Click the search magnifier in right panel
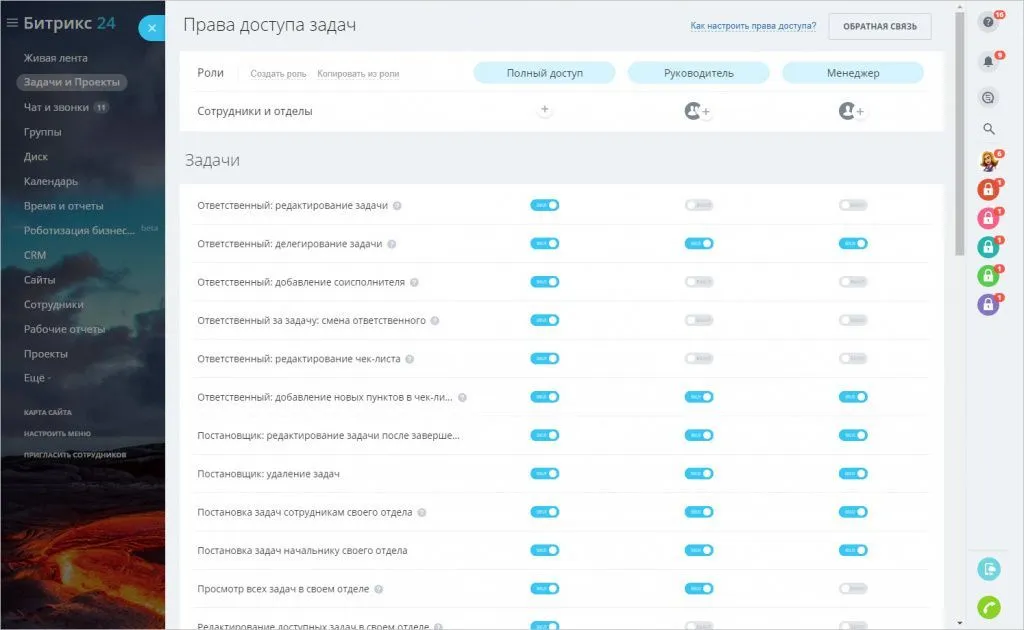Viewport: 1024px width, 630px height. [989, 129]
